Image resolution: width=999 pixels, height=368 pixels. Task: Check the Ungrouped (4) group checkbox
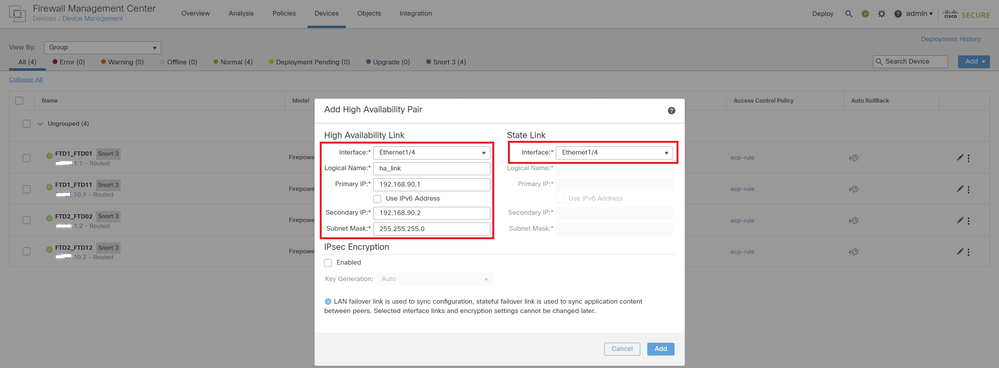(26, 124)
